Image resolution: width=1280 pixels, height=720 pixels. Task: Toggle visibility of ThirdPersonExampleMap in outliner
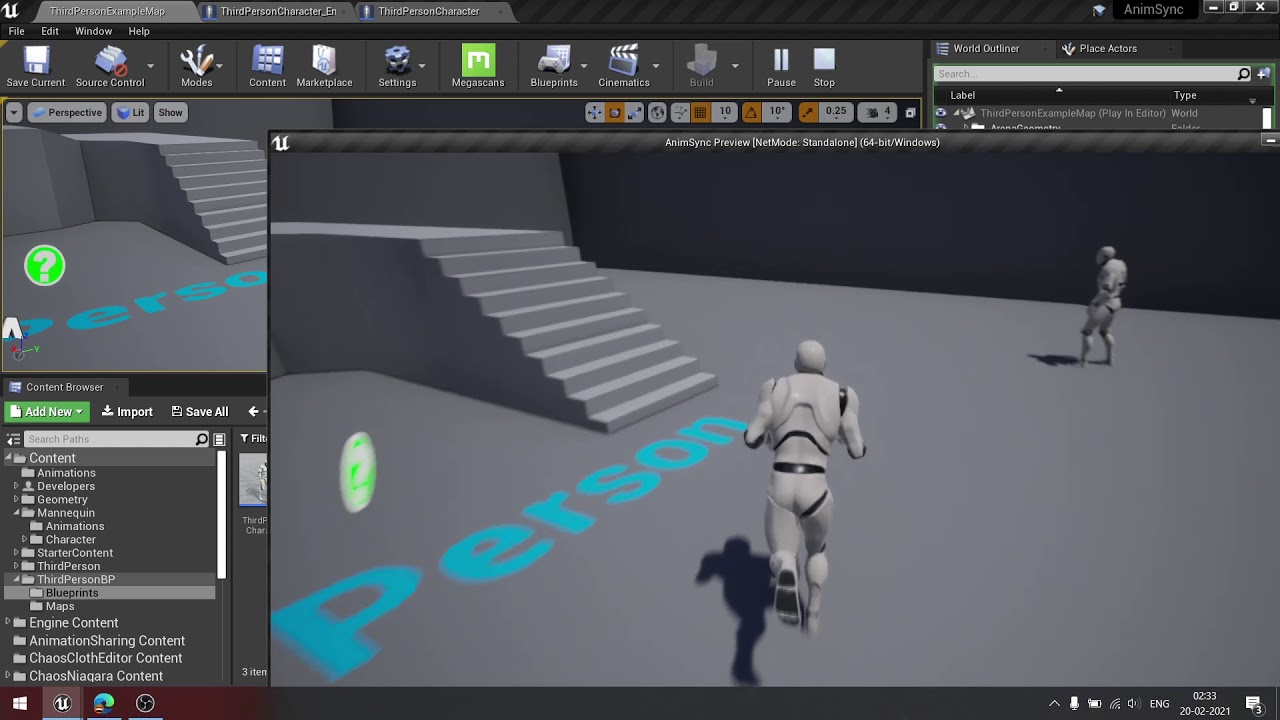click(x=941, y=113)
